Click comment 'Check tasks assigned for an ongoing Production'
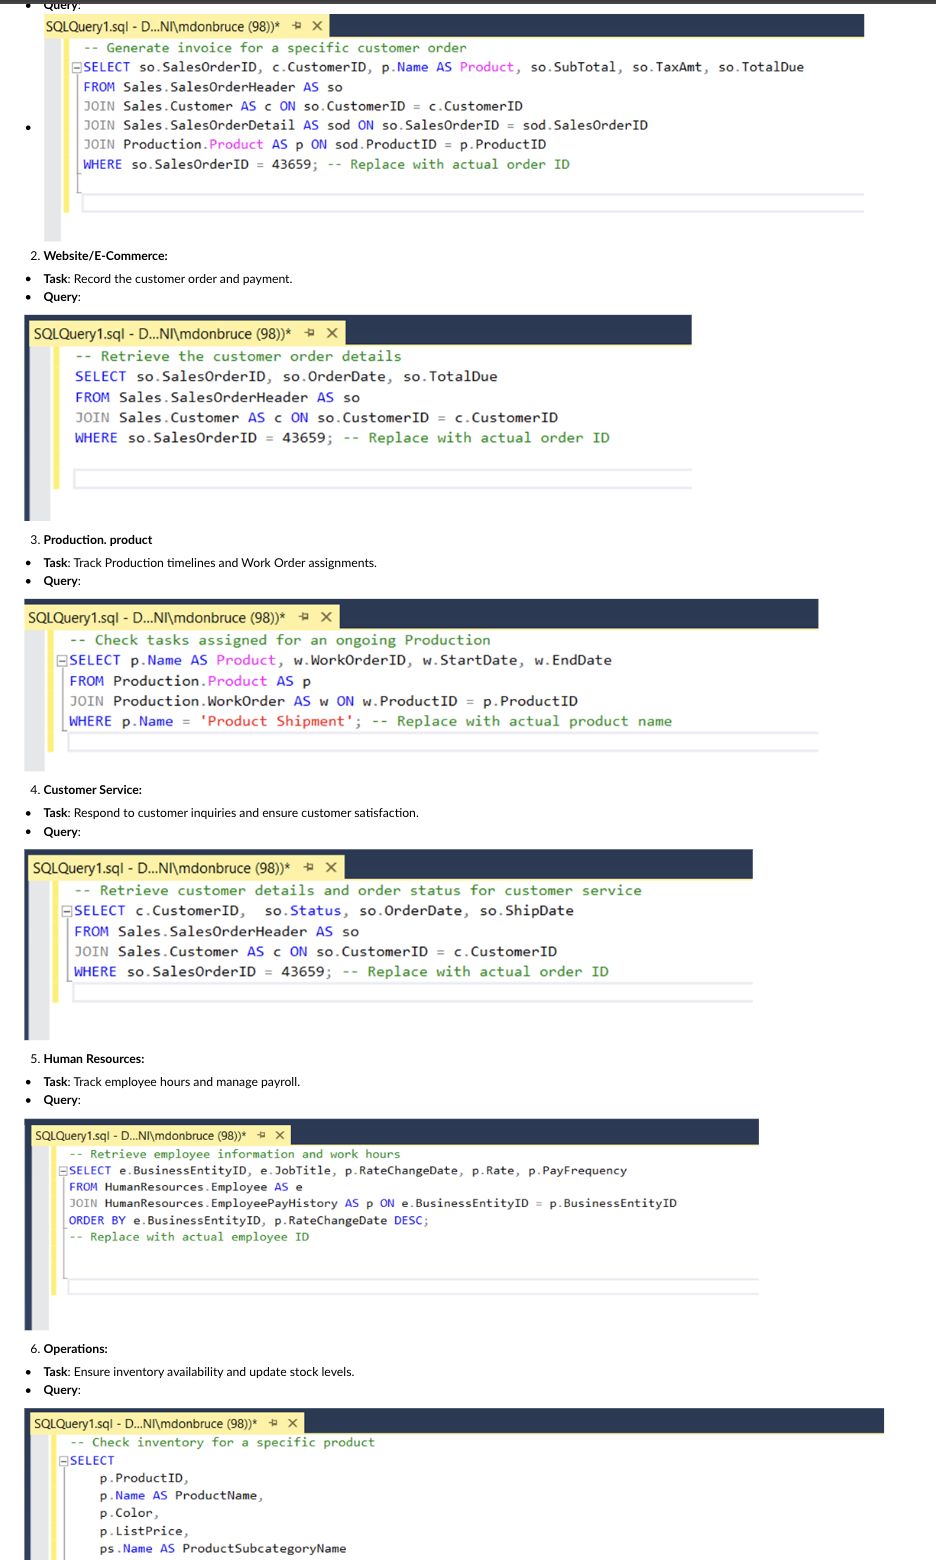 coord(280,640)
